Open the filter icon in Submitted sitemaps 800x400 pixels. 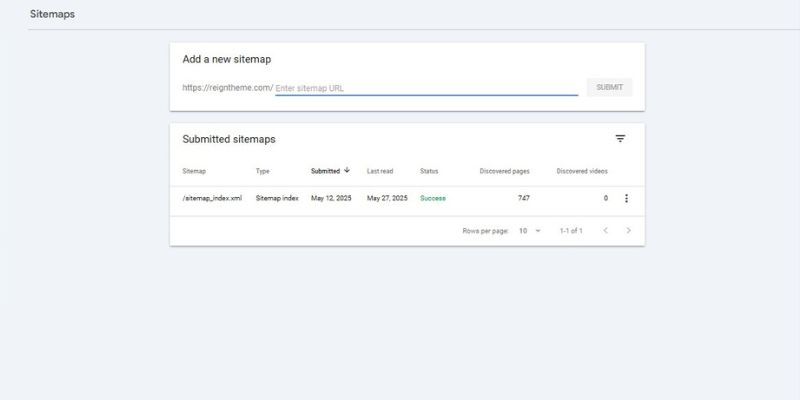point(620,139)
